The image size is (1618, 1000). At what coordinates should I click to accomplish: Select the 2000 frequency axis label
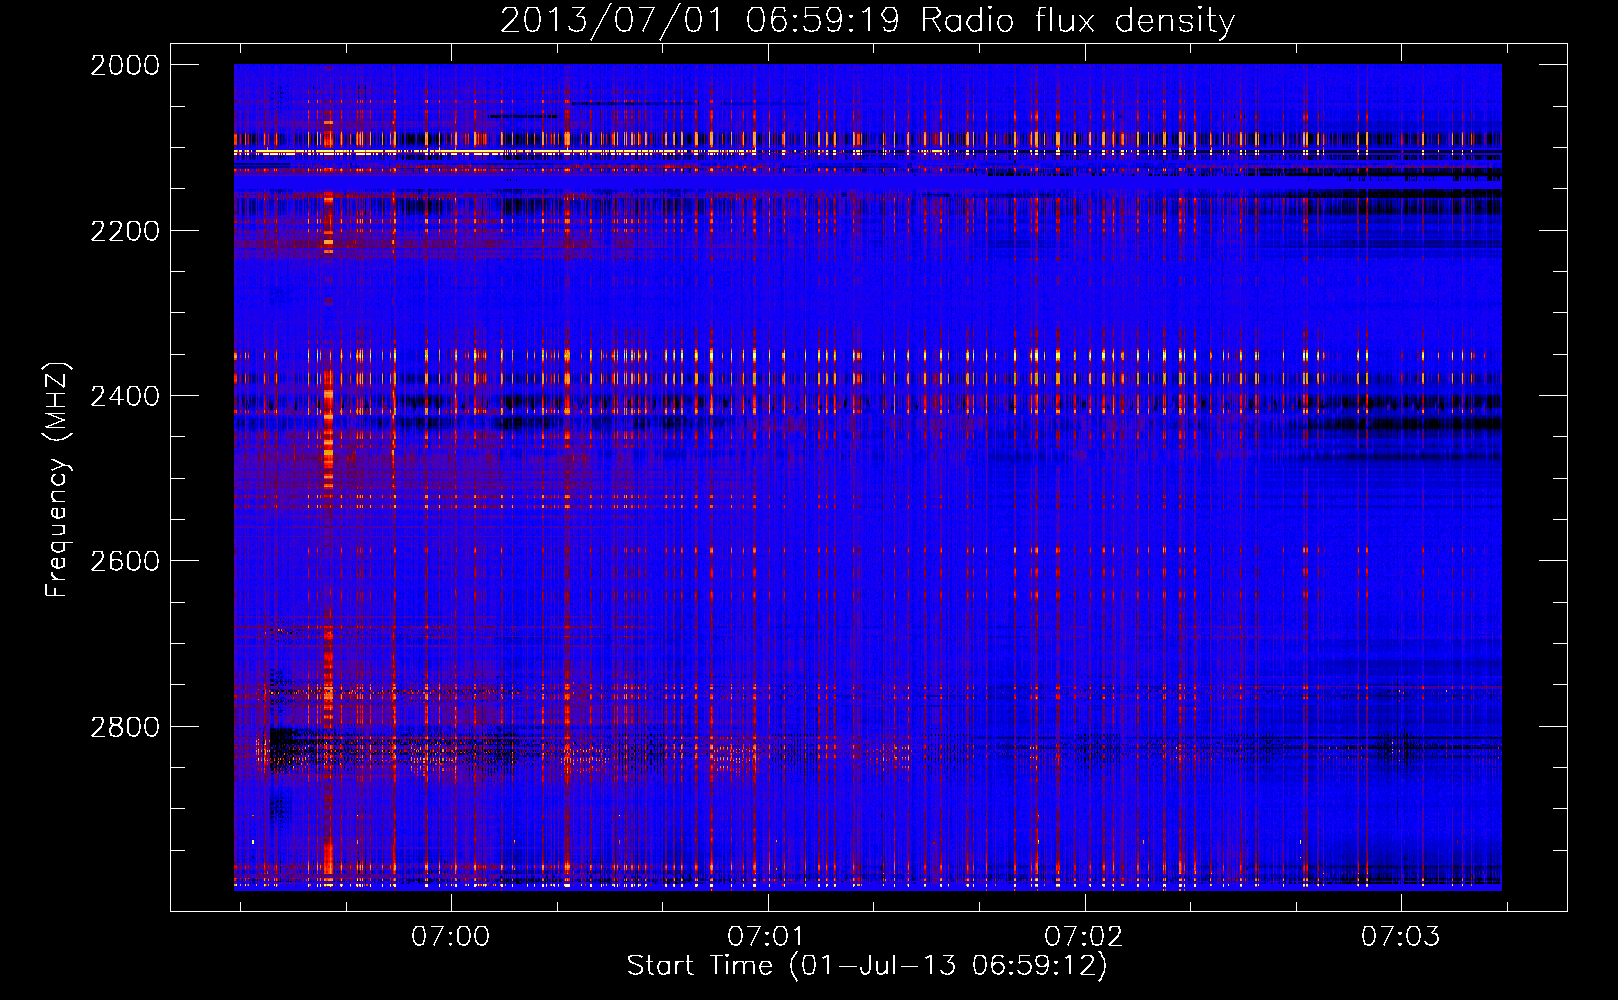[124, 65]
